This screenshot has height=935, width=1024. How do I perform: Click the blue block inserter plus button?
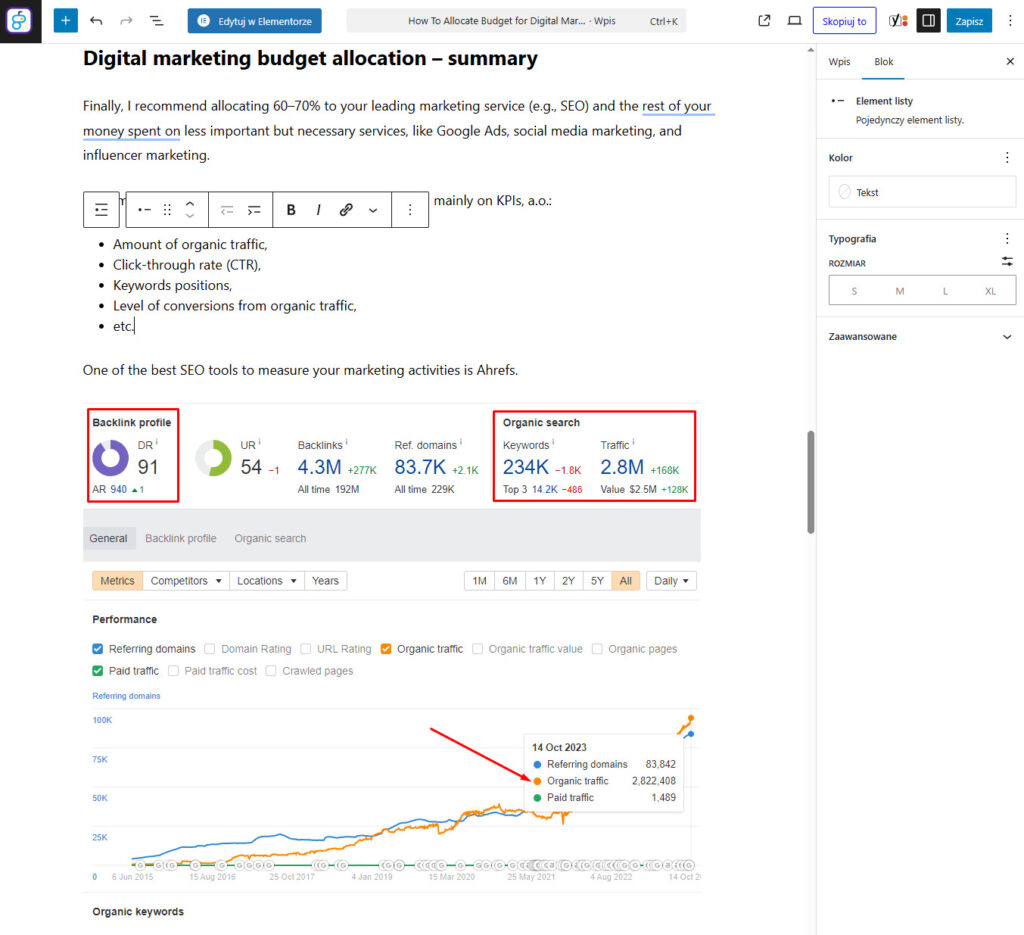tap(65, 20)
